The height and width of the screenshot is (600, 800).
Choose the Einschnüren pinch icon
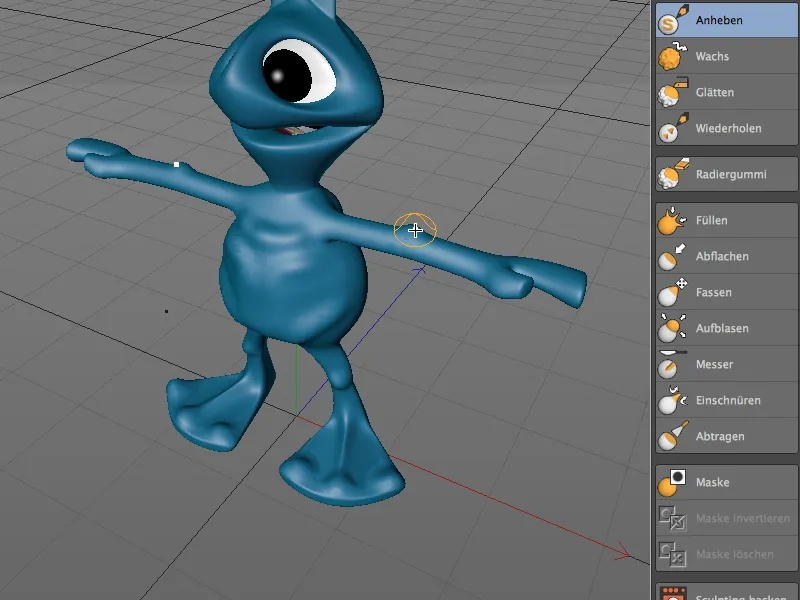point(672,400)
